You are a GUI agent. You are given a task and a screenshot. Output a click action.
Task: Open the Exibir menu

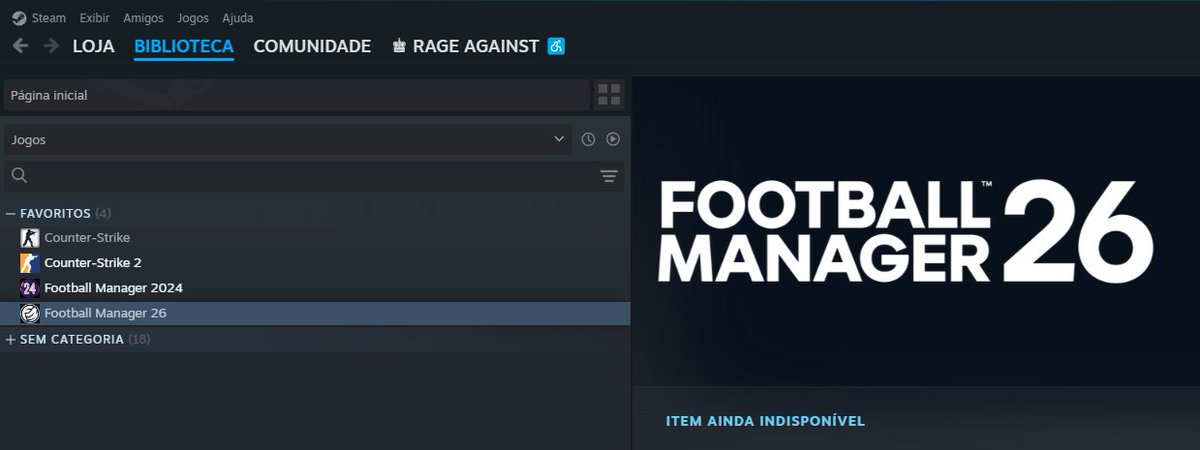(x=94, y=18)
